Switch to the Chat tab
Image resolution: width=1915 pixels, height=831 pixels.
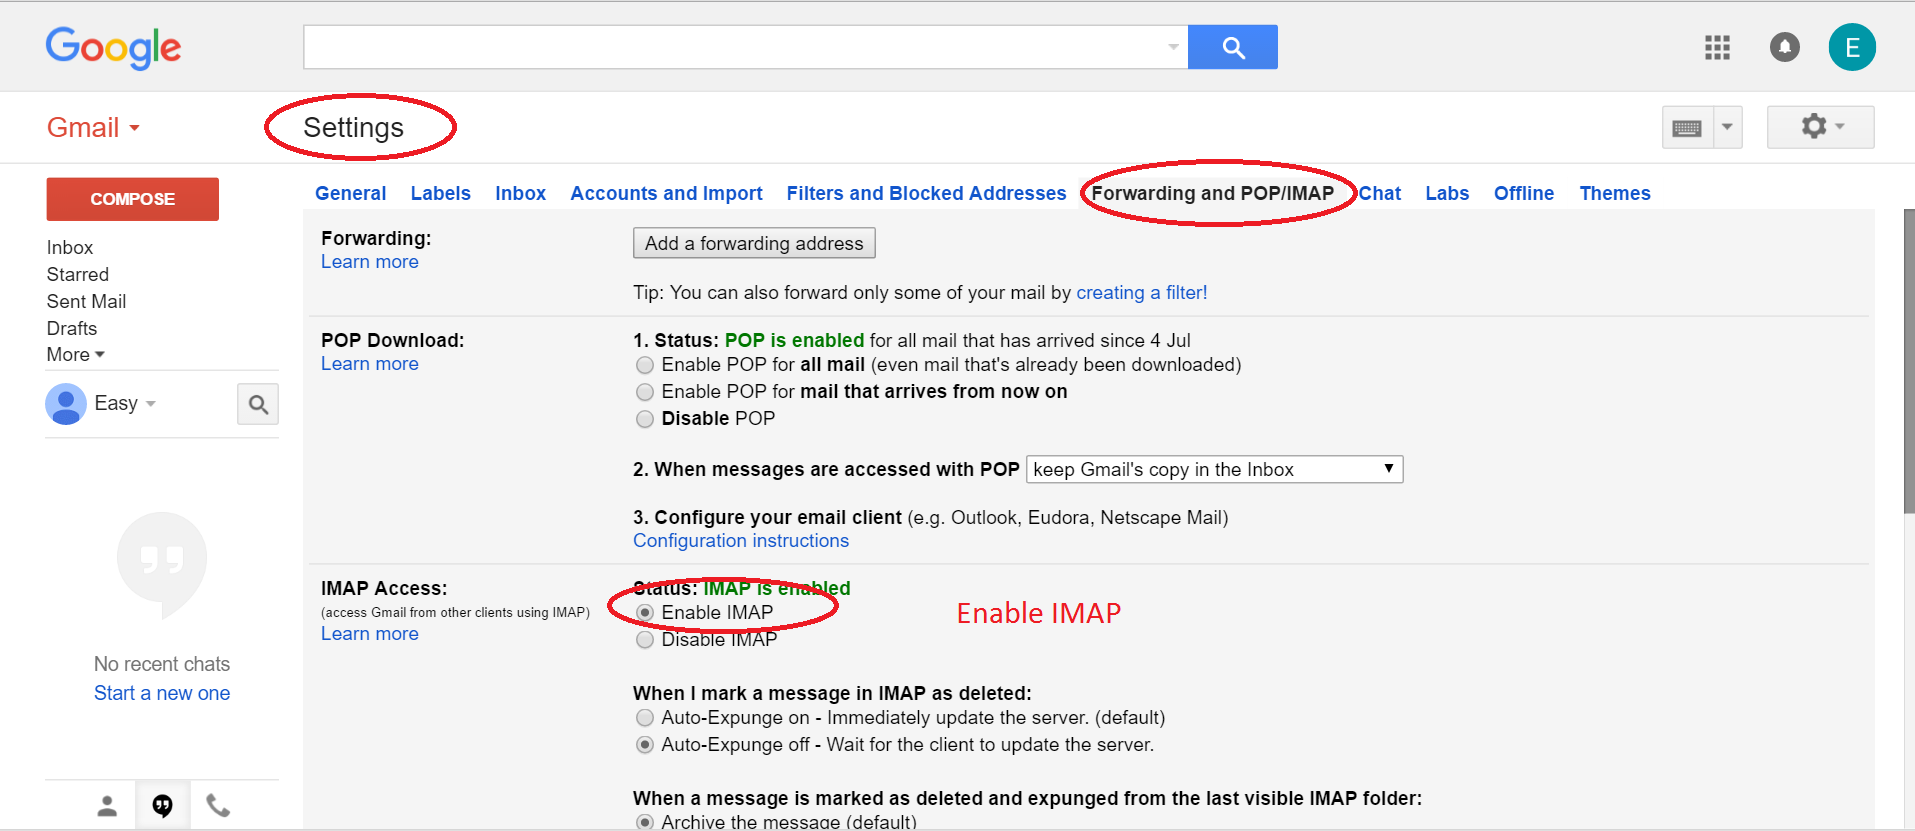tap(1379, 194)
